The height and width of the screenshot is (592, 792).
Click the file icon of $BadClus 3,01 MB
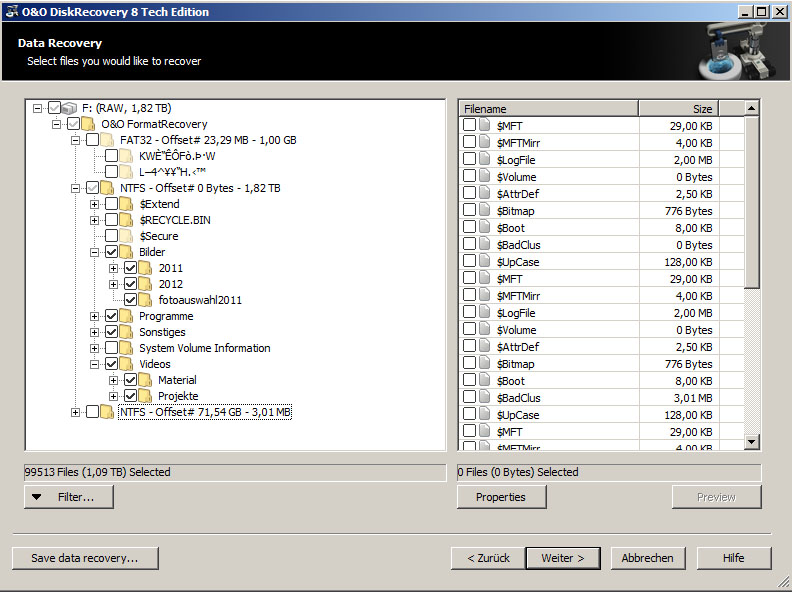pyautogui.click(x=484, y=398)
